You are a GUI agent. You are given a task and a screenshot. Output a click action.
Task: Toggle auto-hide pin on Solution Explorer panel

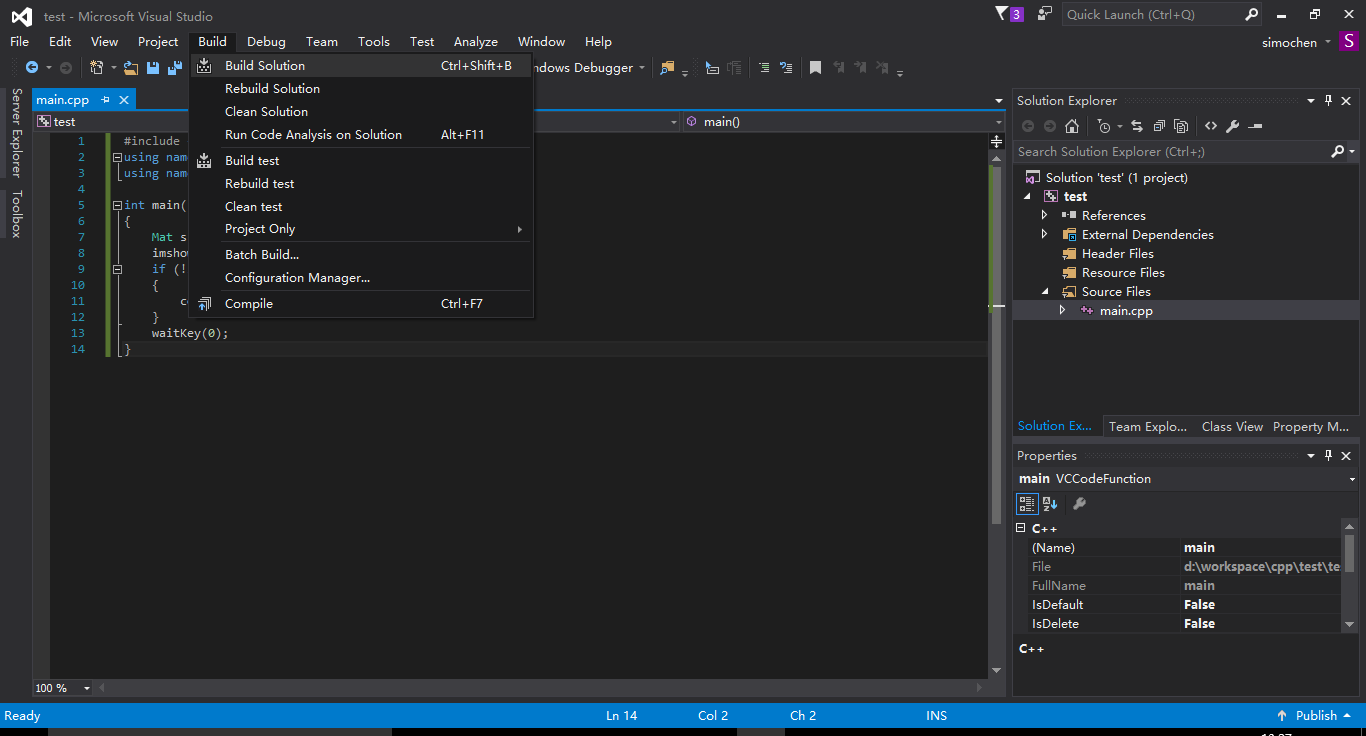(x=1329, y=101)
